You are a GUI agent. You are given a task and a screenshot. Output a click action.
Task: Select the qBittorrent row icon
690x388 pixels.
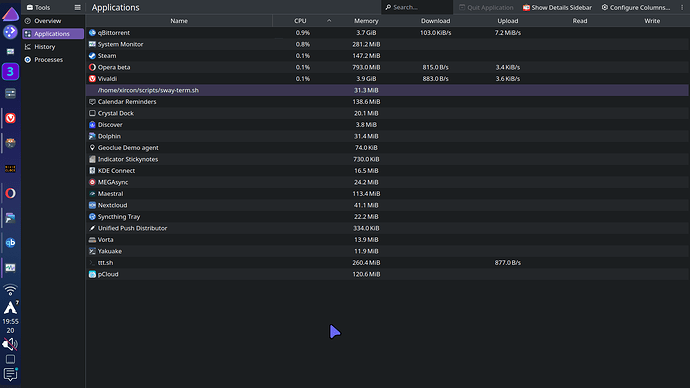92,33
